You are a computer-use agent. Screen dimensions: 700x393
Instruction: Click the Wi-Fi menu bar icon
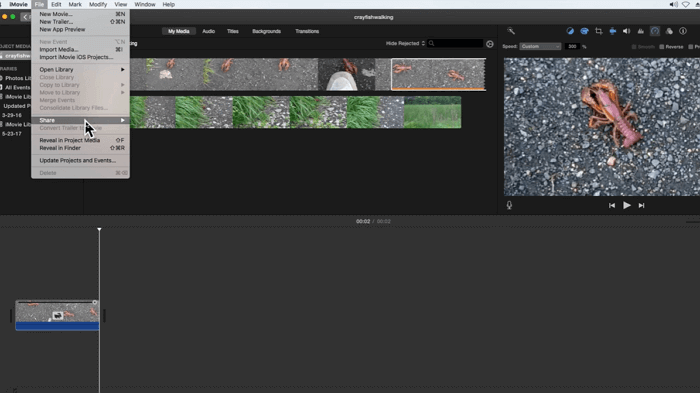(686, 4)
